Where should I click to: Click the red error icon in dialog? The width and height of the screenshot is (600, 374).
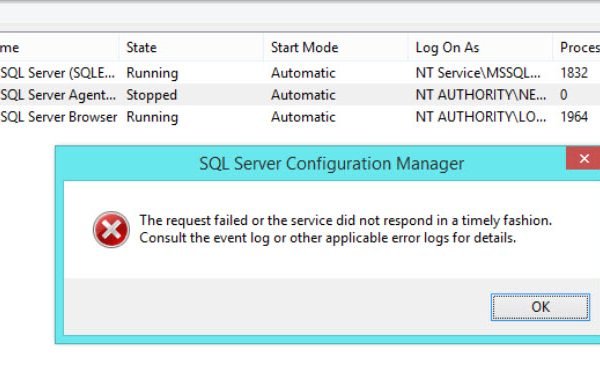click(x=111, y=229)
